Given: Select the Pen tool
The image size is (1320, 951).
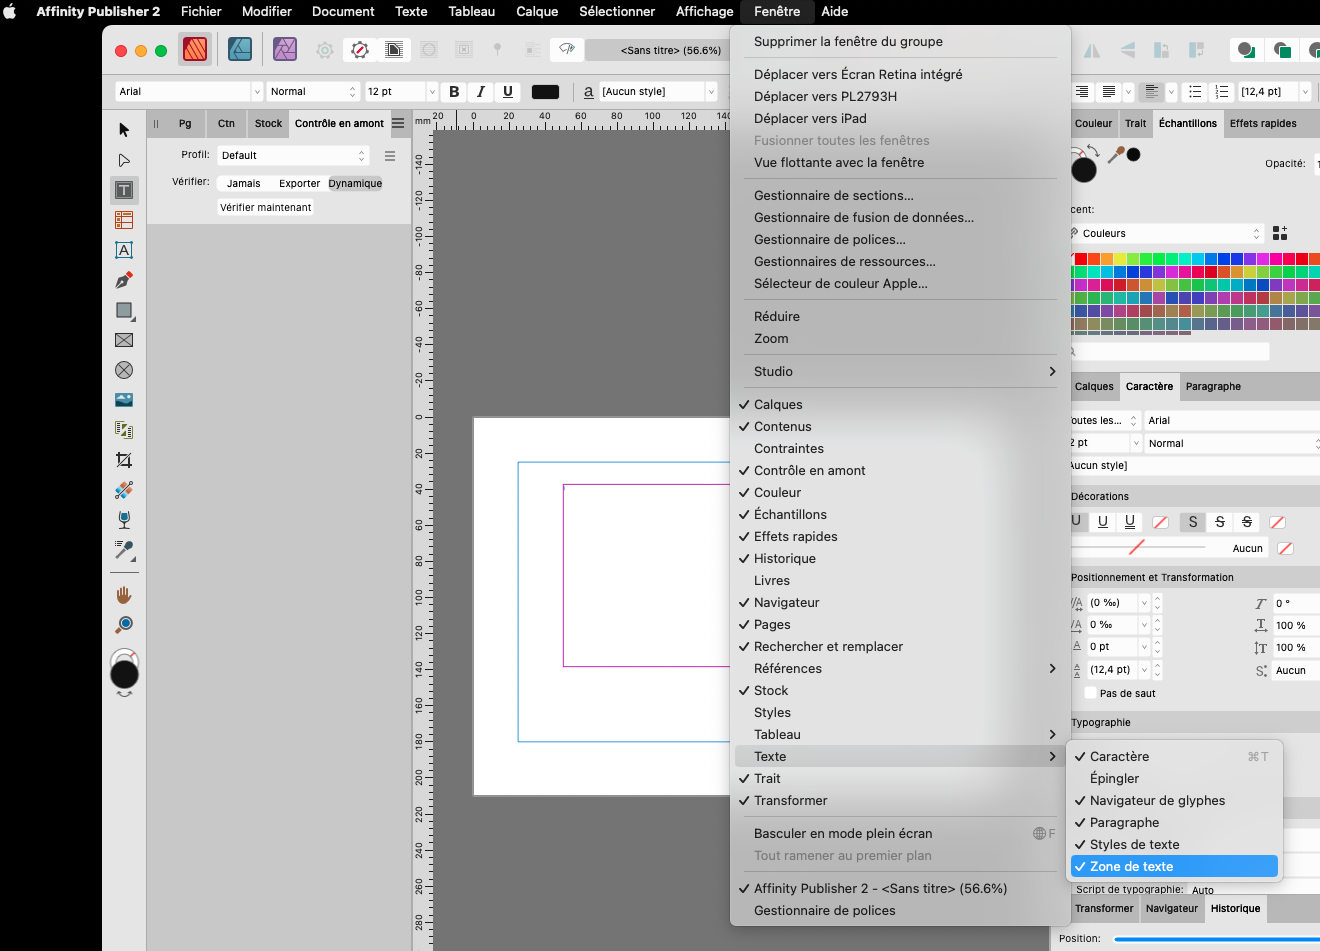Looking at the screenshot, I should click(124, 281).
